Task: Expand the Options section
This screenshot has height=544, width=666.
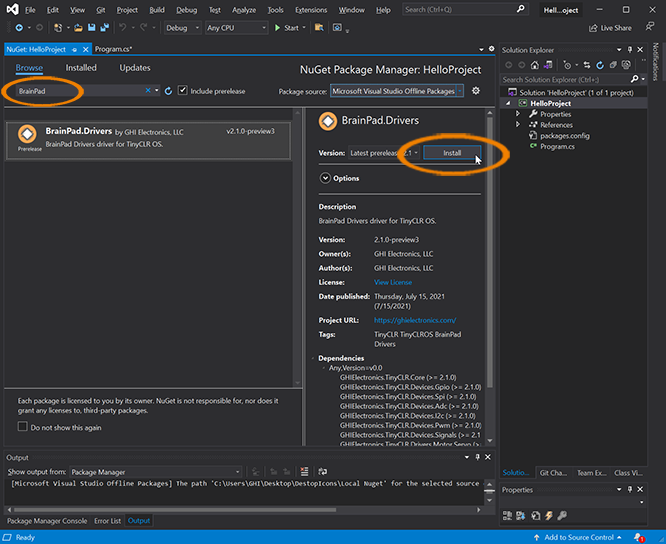Action: click(325, 178)
